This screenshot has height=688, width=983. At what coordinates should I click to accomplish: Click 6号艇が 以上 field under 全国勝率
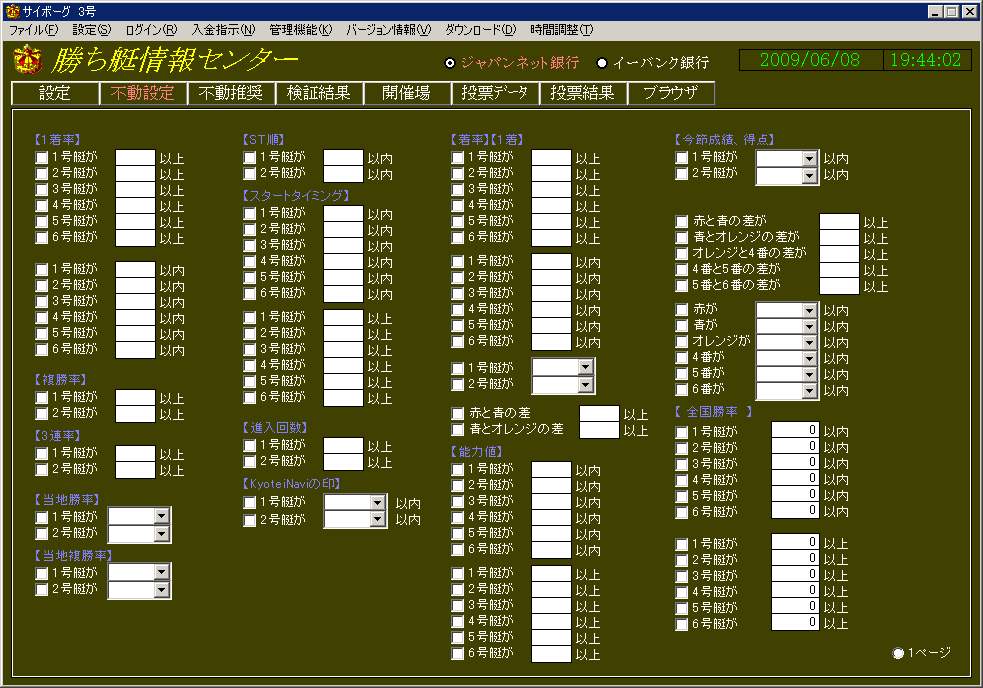[x=795, y=622]
